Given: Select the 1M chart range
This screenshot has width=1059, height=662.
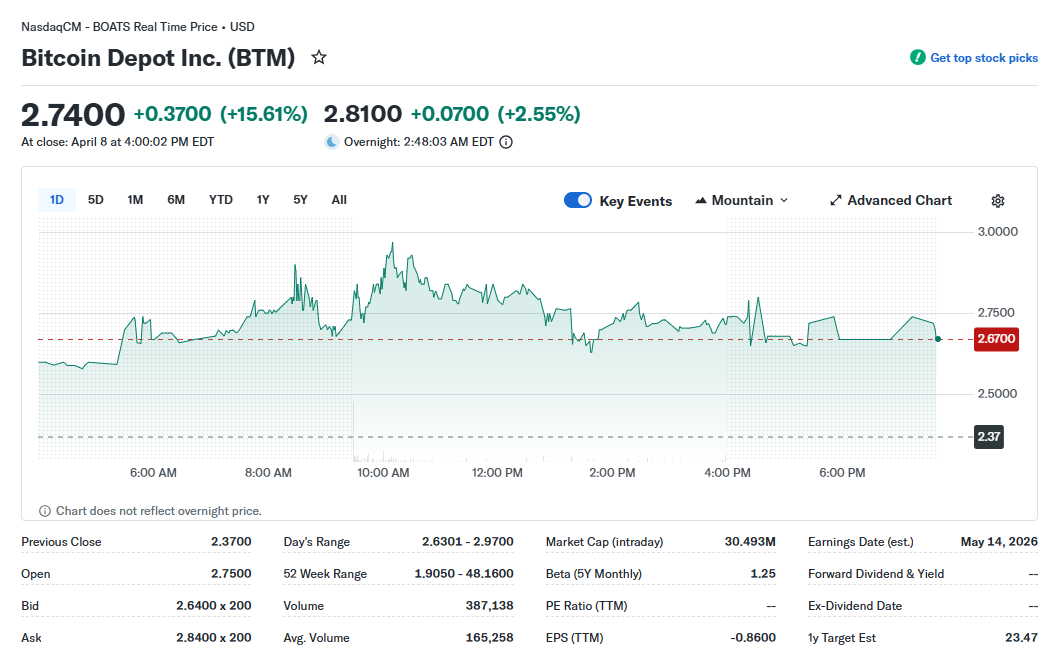Looking at the screenshot, I should pos(135,200).
